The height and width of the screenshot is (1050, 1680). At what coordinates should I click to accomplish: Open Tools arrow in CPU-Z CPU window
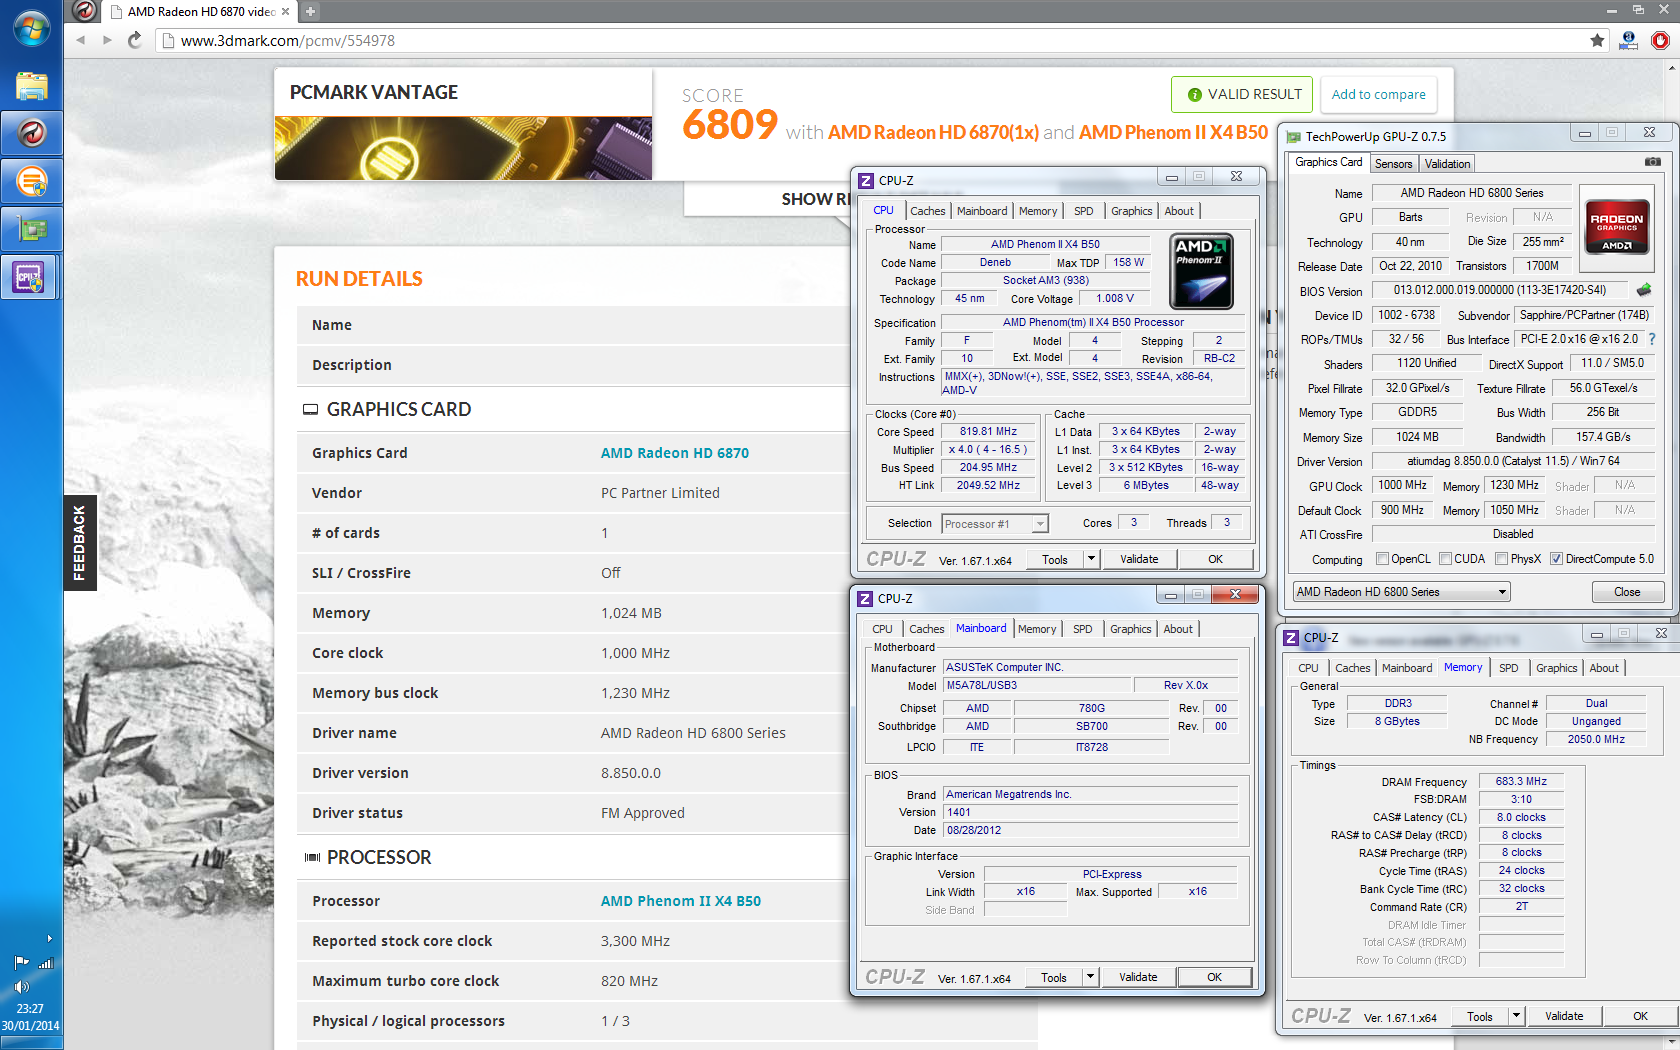(x=1091, y=559)
